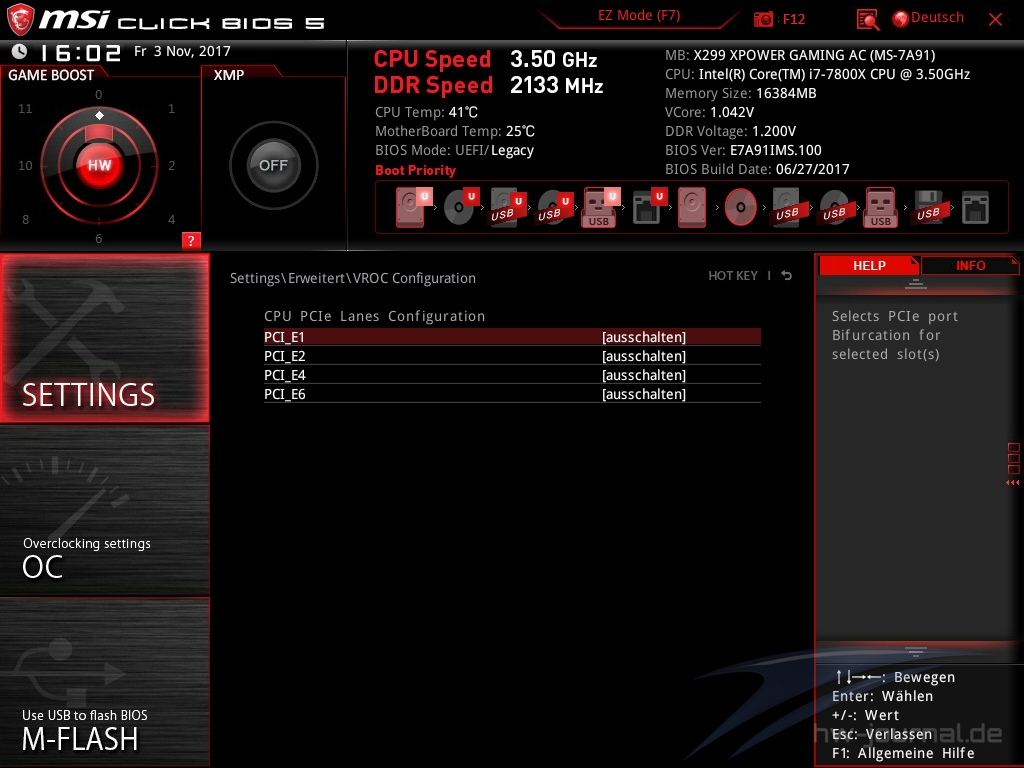Click the HOT KEY button
Viewport: 1024px width, 768px height.
(733, 276)
